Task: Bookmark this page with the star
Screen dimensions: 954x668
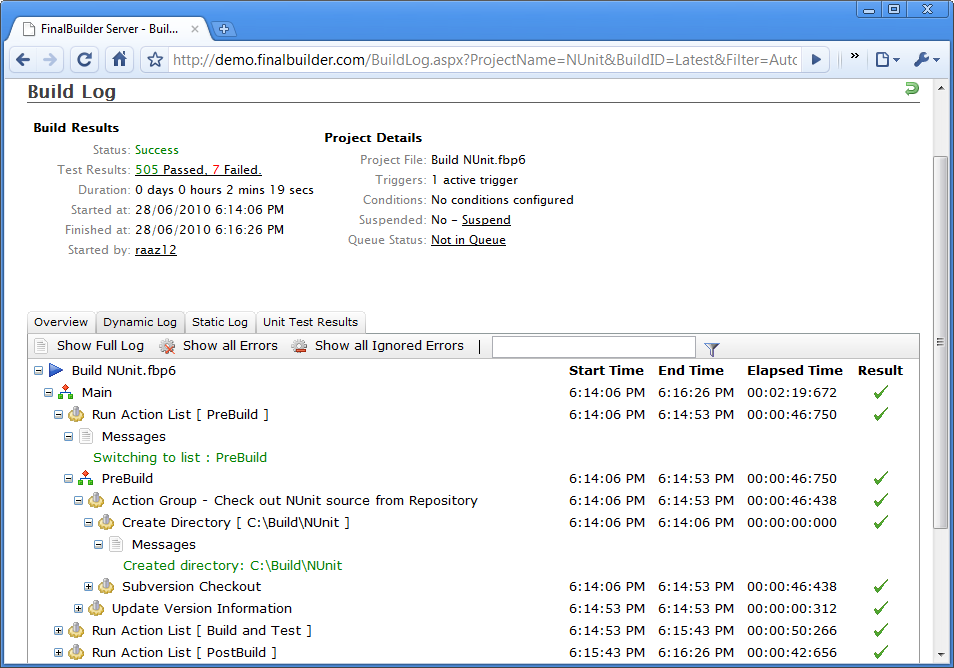Action: click(155, 60)
